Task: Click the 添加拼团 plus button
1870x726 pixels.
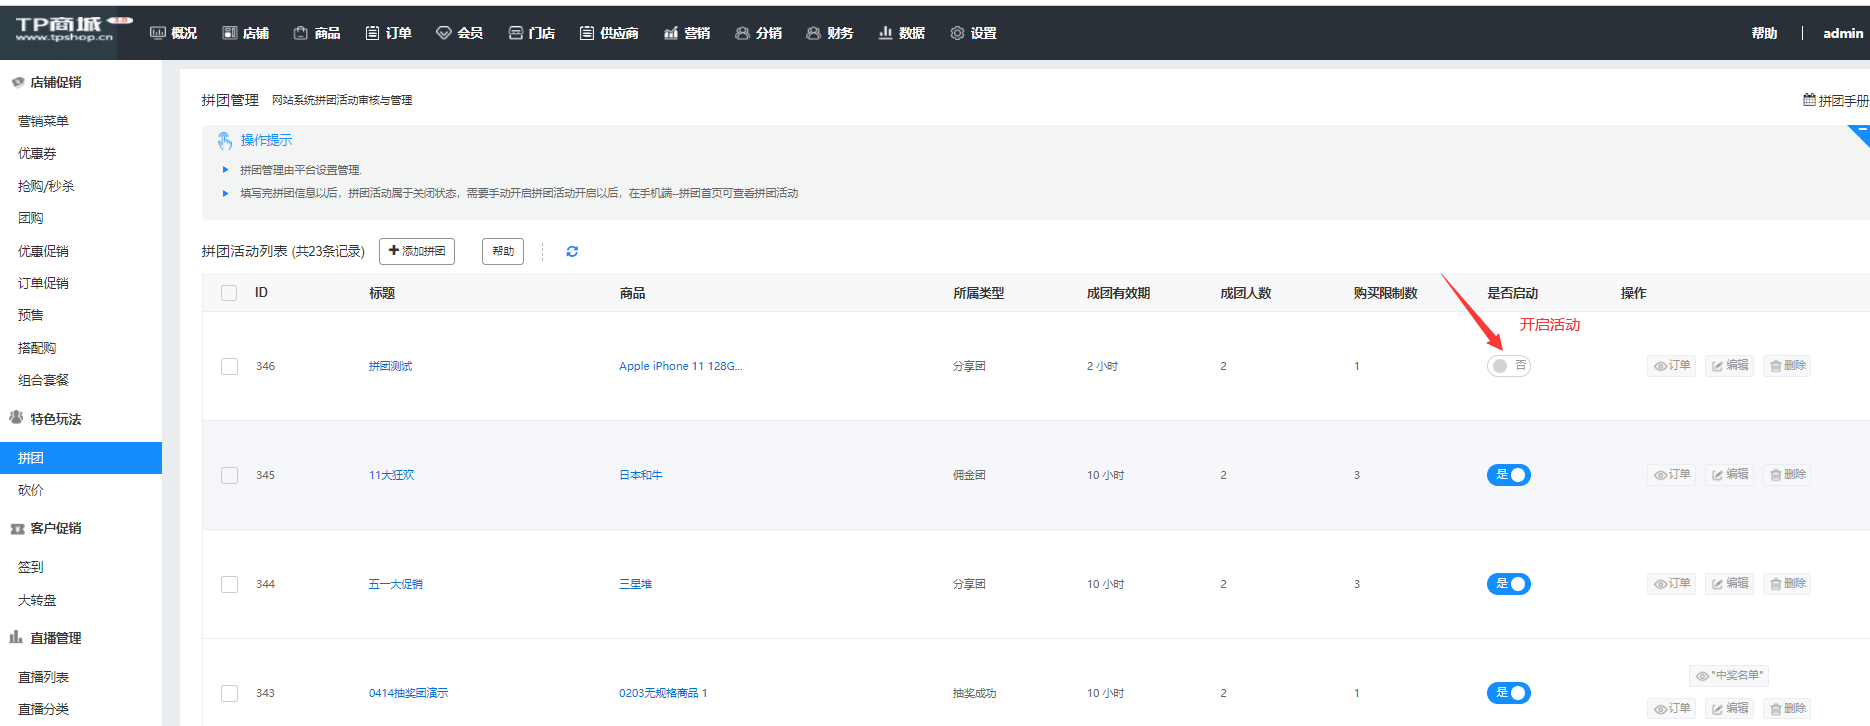Action: click(417, 251)
